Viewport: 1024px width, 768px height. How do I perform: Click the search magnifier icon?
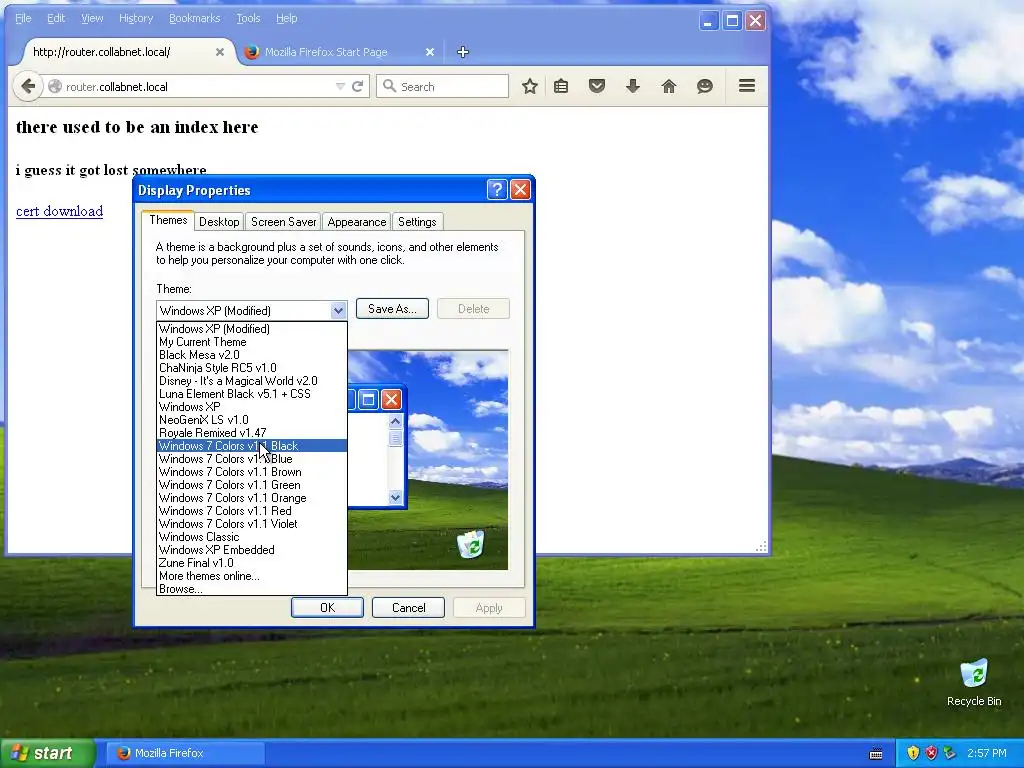389,86
